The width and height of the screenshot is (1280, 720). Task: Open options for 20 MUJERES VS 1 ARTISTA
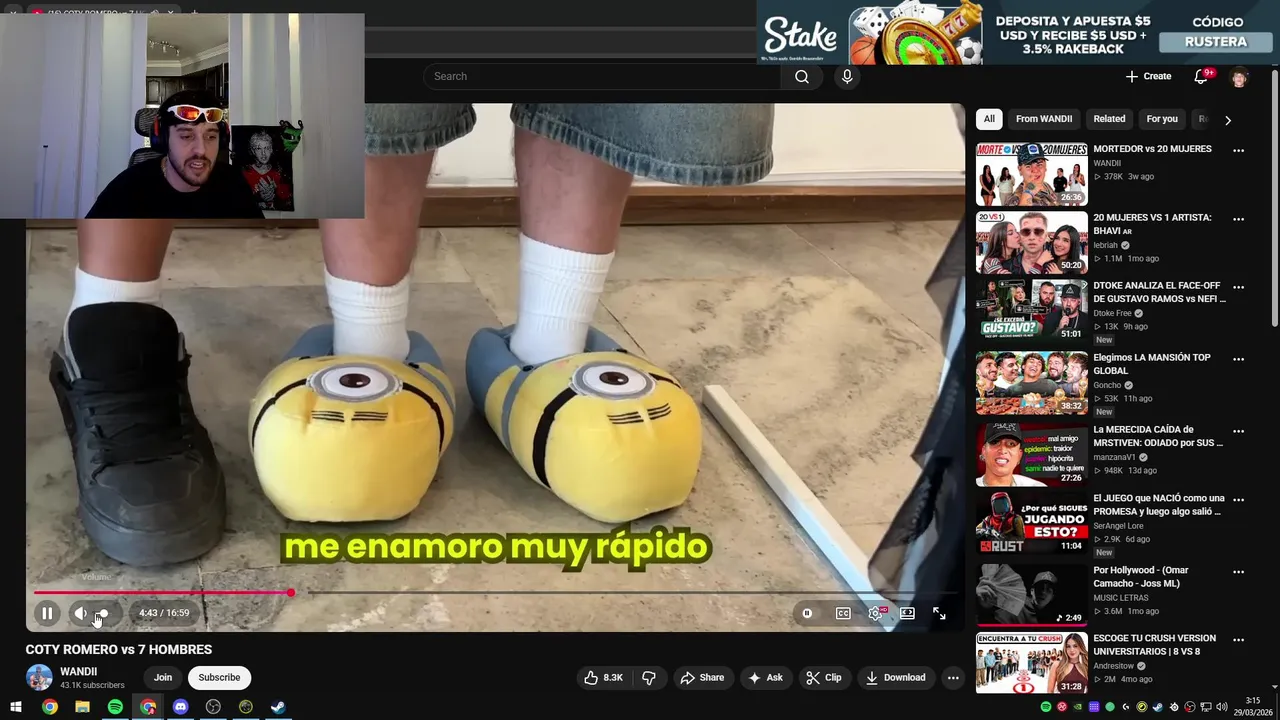pos(1238,219)
